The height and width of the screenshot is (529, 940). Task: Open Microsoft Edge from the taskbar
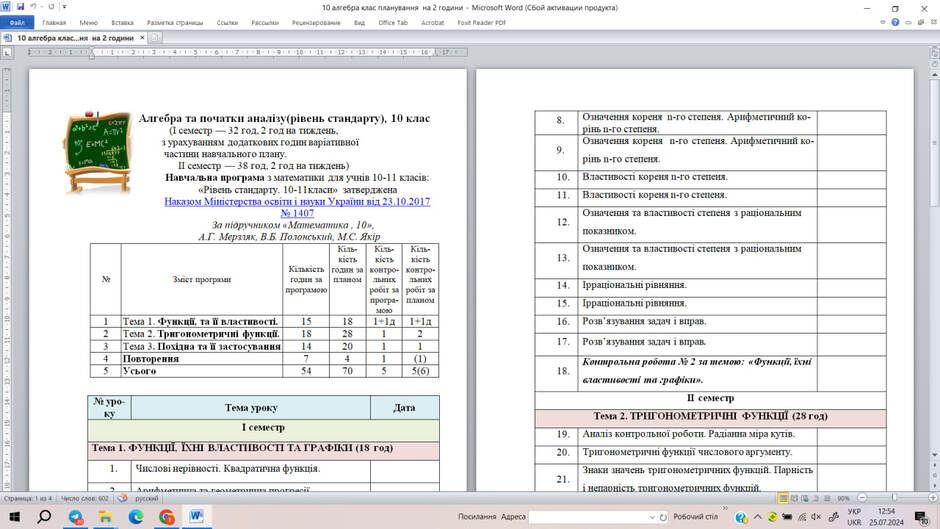coord(136,516)
